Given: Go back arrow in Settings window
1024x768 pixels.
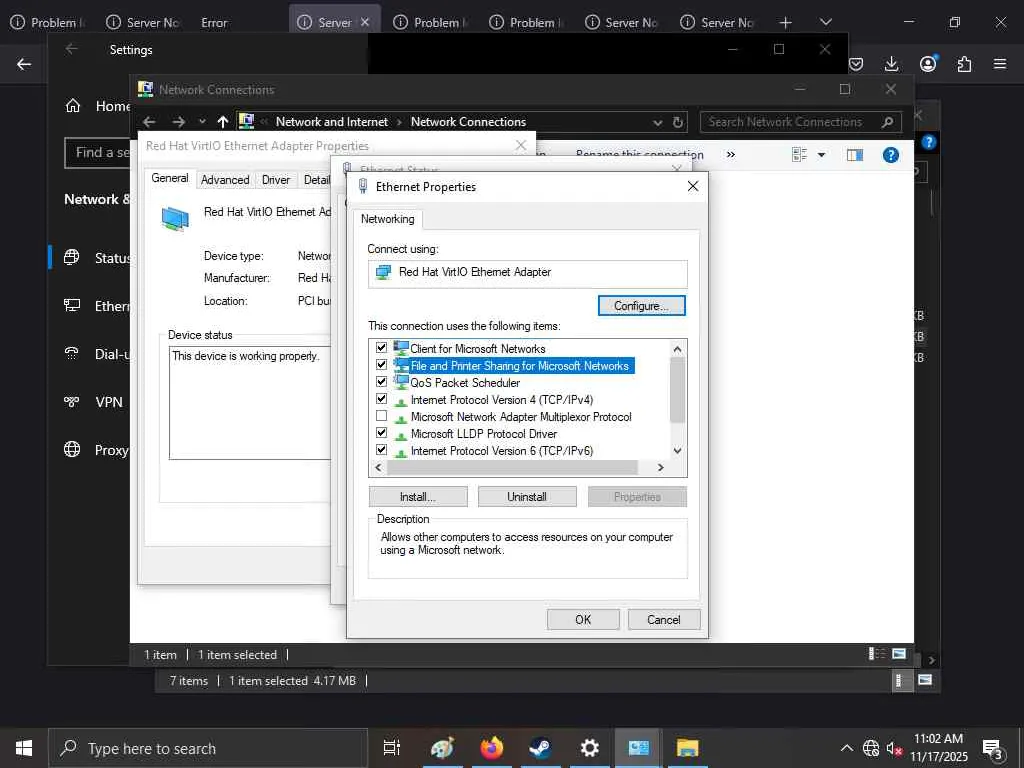Looking at the screenshot, I should click(72, 49).
